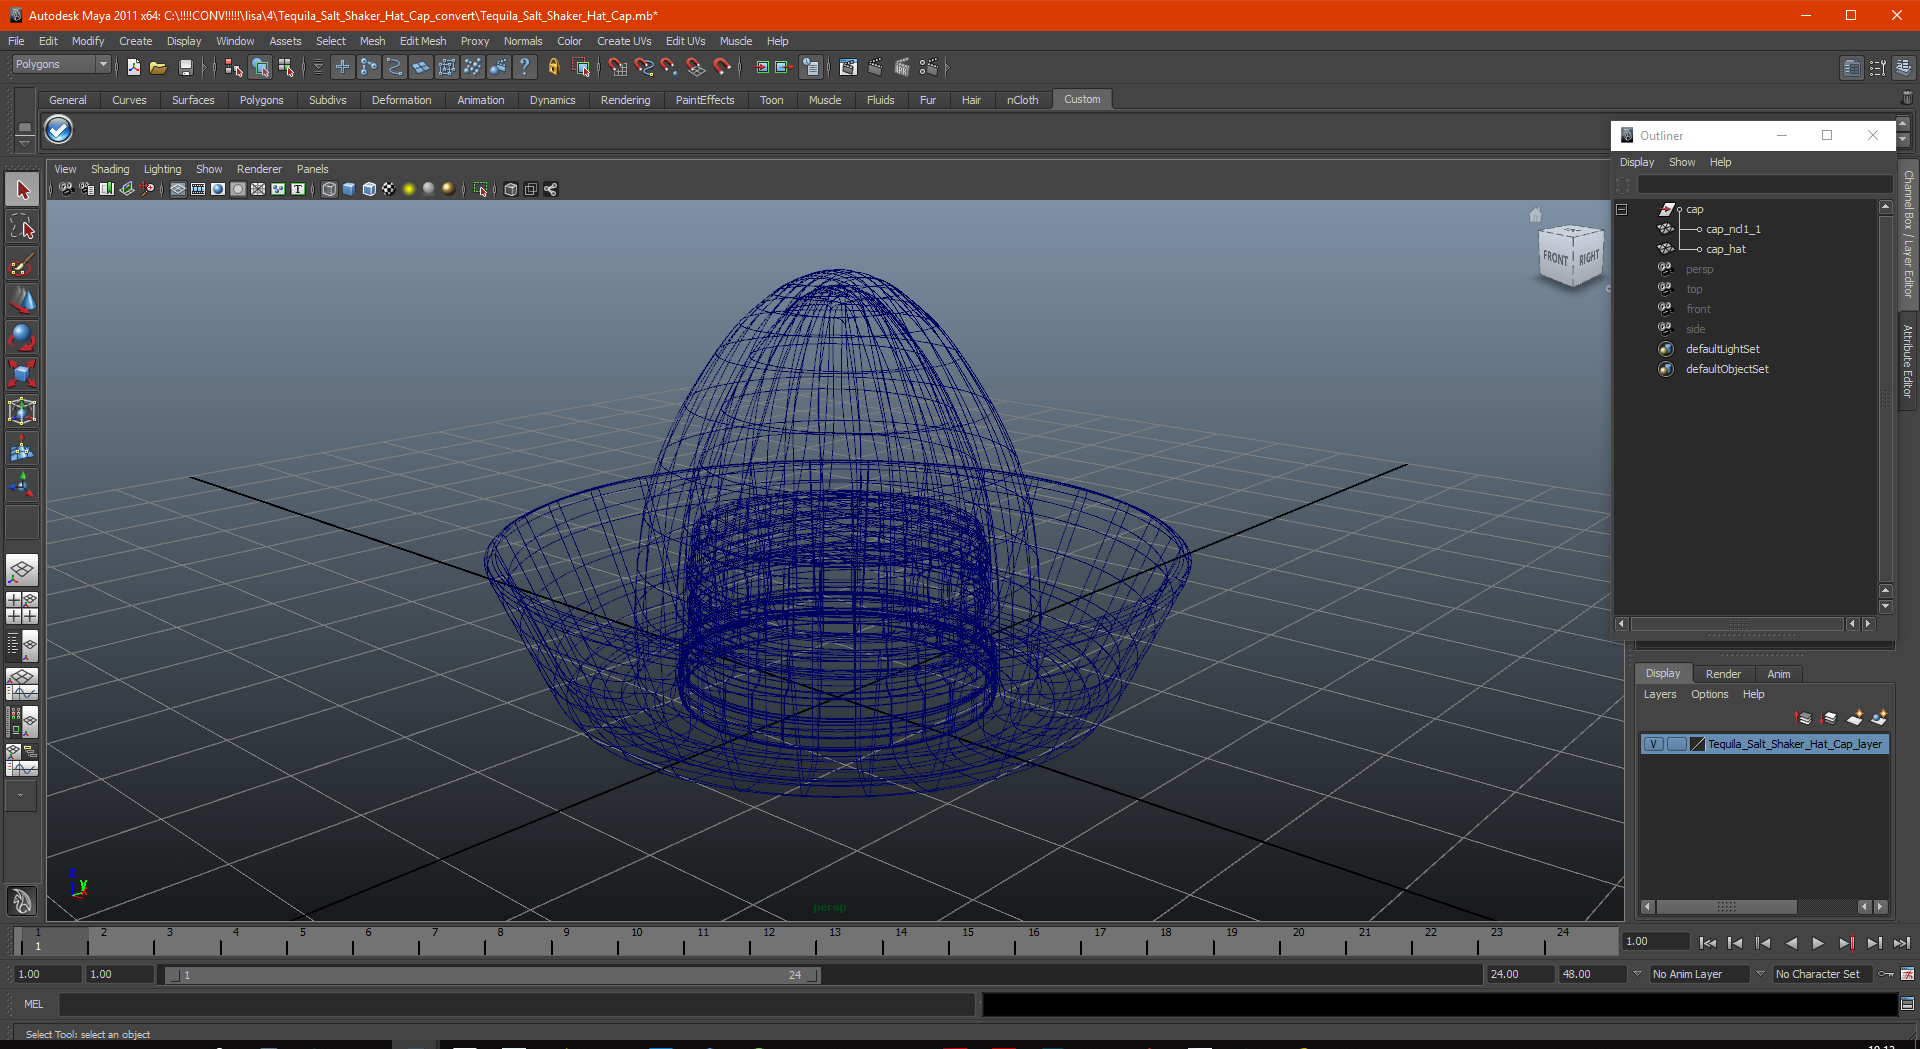
Task: Activate the Rotate tool sphere icon
Action: (x=22, y=338)
